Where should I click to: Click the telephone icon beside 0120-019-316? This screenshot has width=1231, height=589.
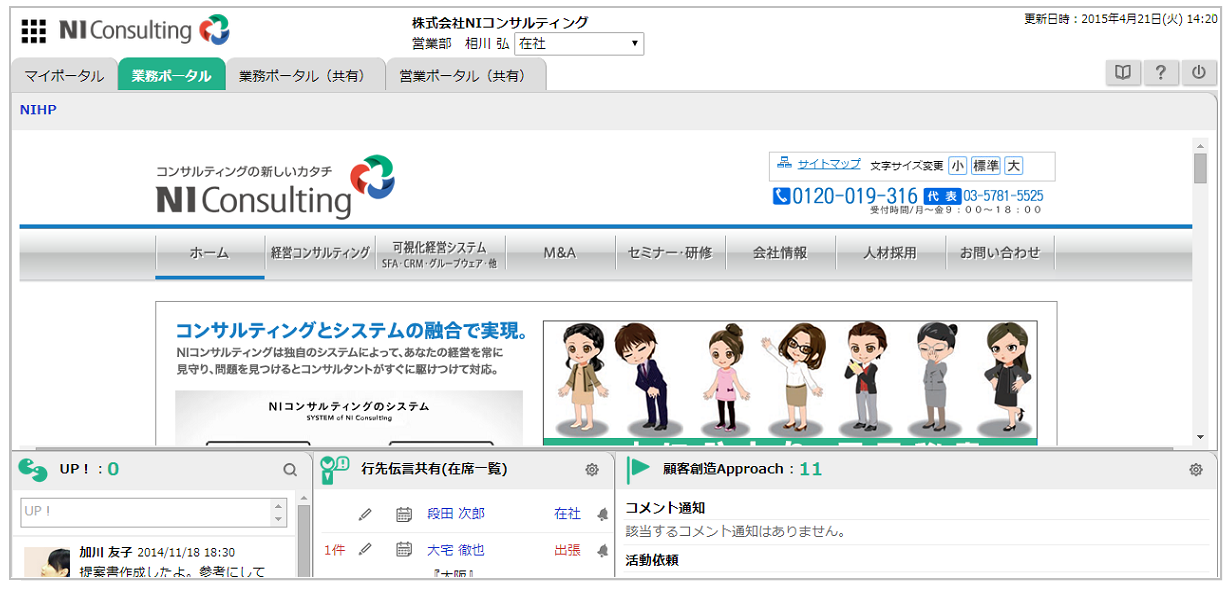tap(781, 196)
